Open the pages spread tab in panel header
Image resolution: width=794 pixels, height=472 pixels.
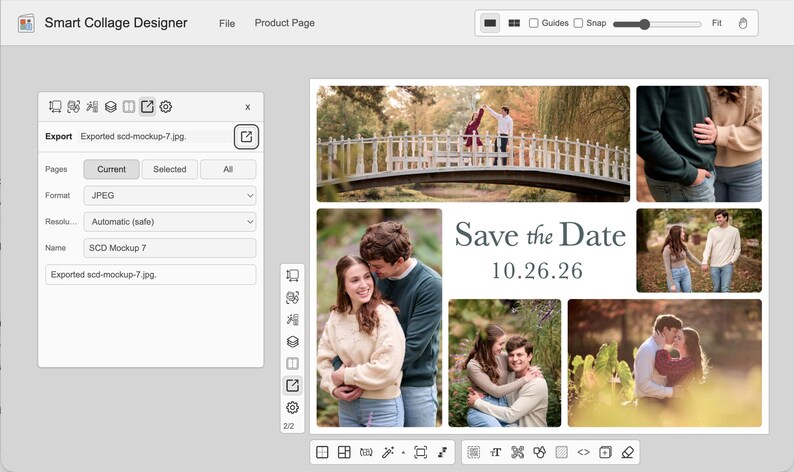click(x=129, y=106)
